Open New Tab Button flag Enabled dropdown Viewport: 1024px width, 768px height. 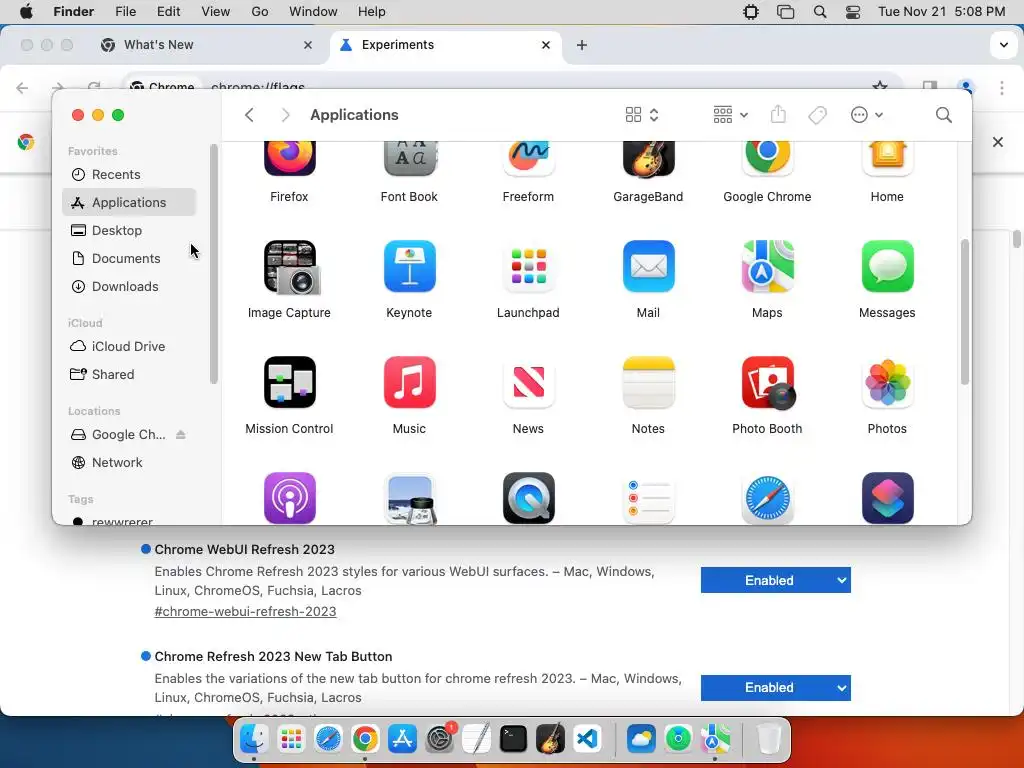click(775, 688)
